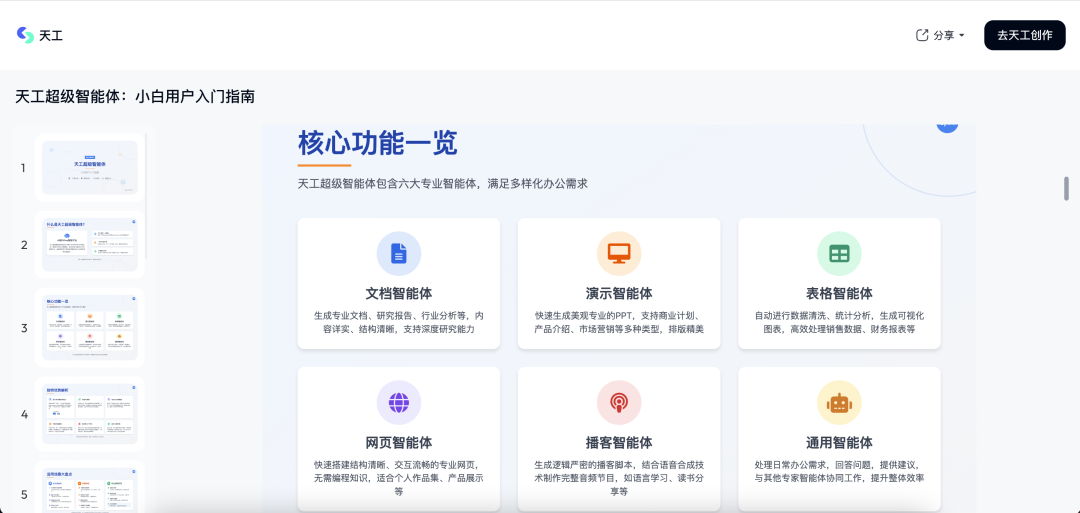
Task: Select slide 4 thumbnail
Action: pos(90,415)
